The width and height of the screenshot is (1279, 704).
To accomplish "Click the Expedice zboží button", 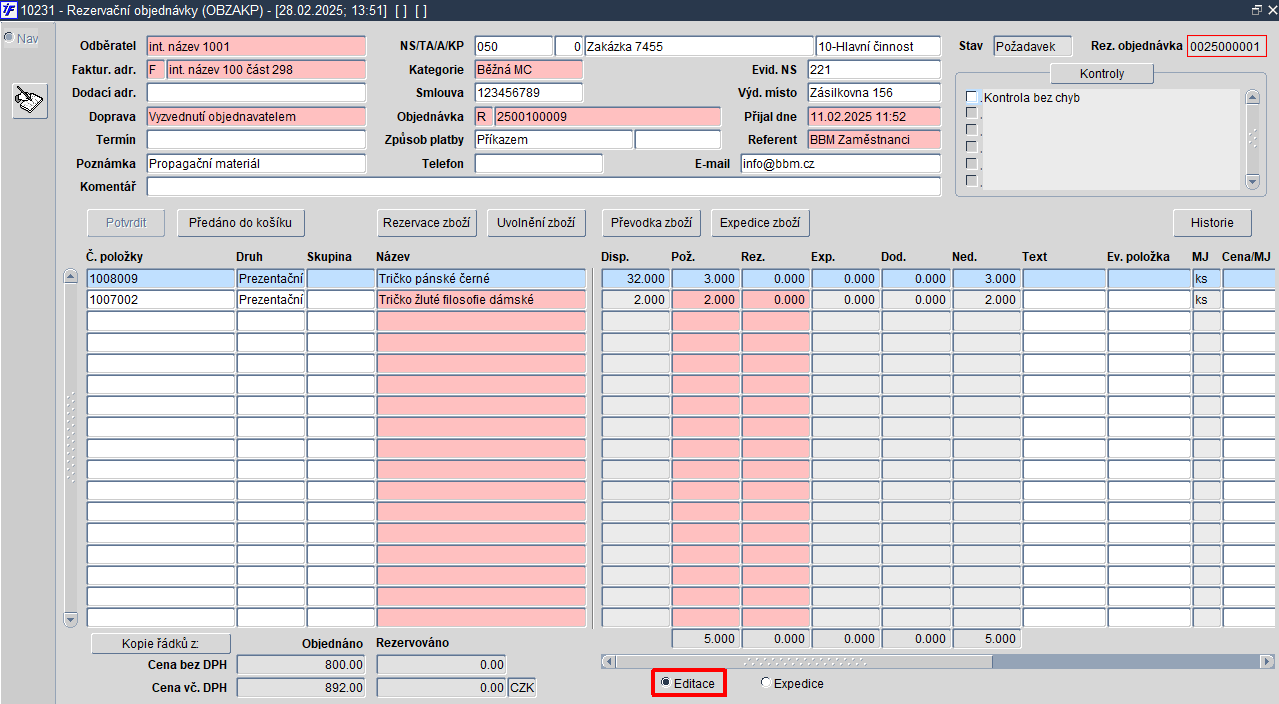I will (x=760, y=222).
